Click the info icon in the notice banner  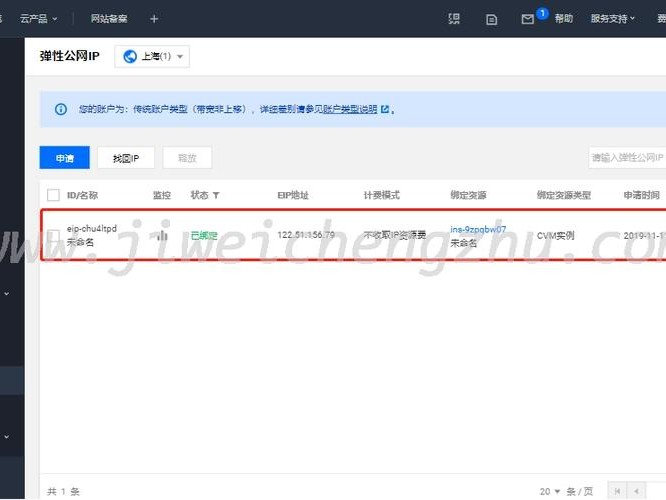pyautogui.click(x=61, y=109)
